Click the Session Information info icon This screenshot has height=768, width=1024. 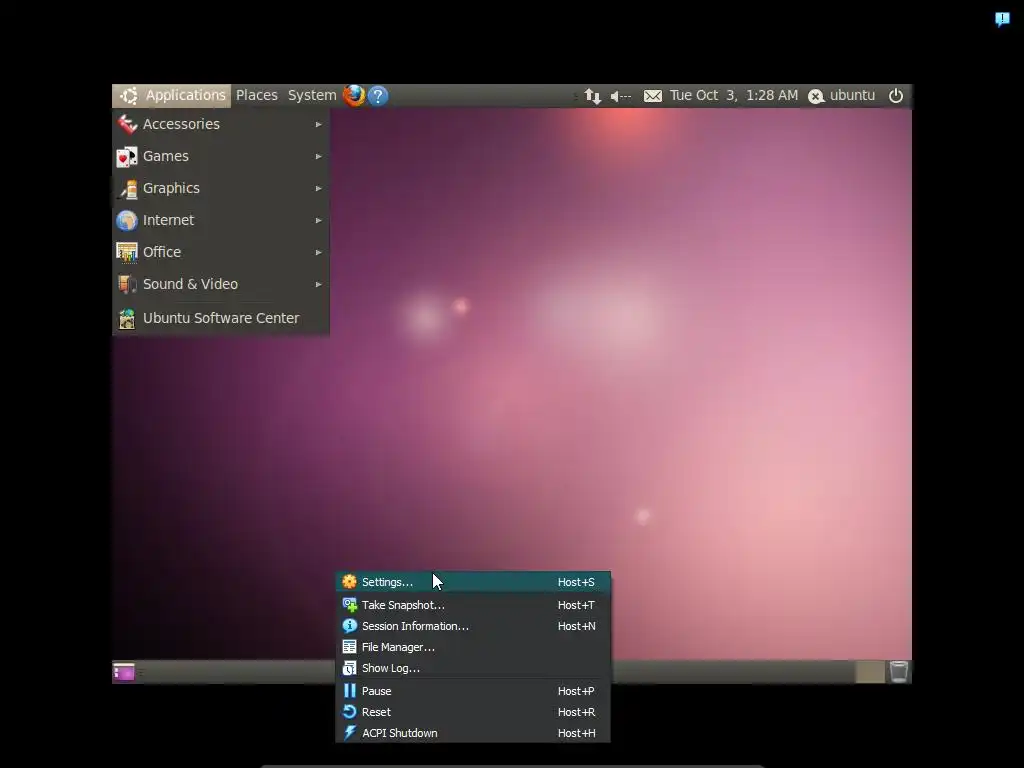coord(349,626)
